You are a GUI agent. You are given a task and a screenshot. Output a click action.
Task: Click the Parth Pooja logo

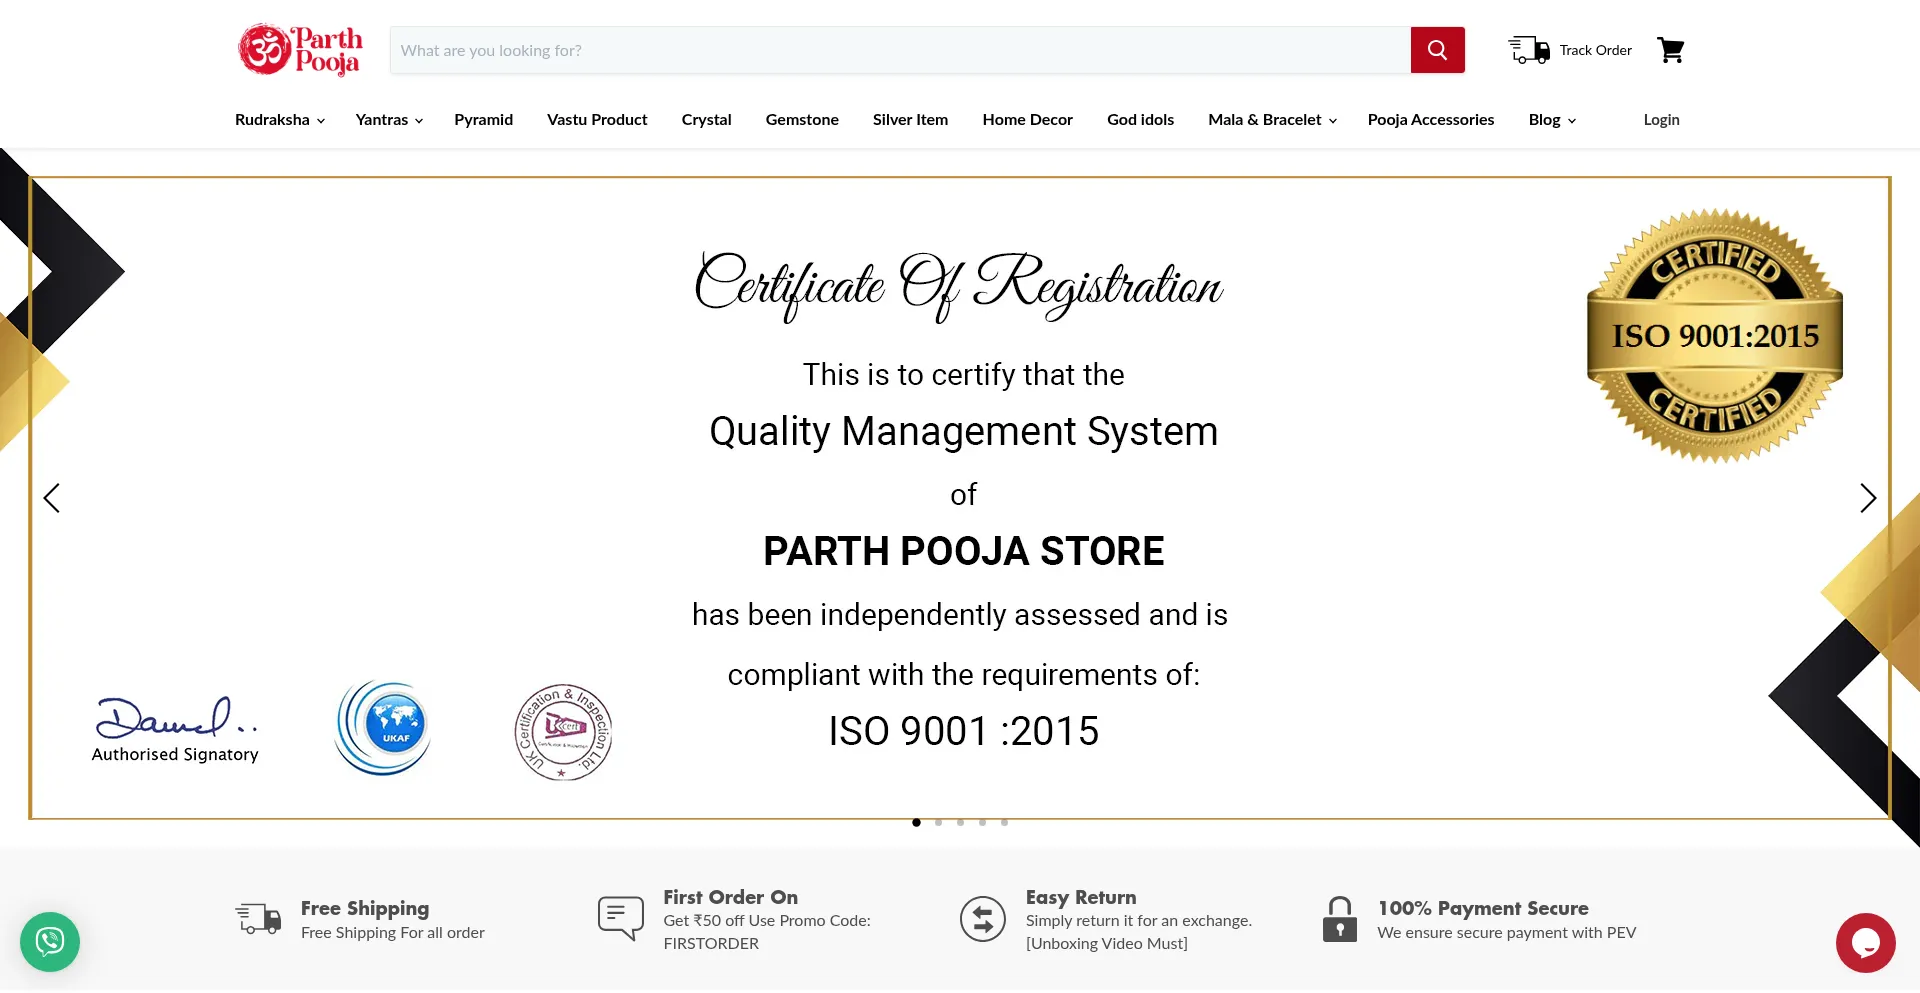300,50
